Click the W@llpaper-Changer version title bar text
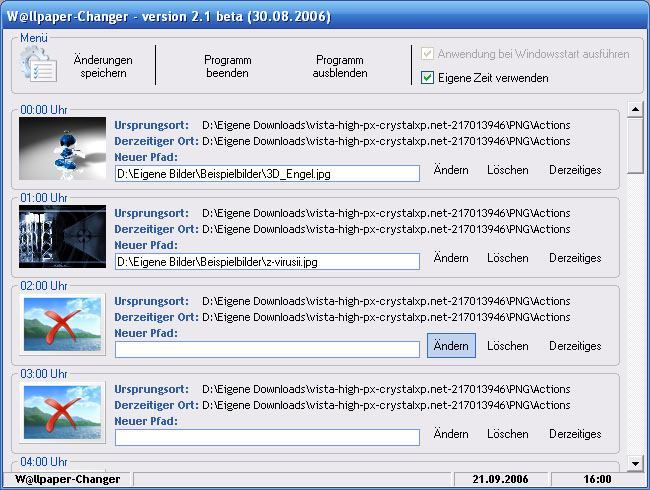650x490 pixels. [169, 17]
